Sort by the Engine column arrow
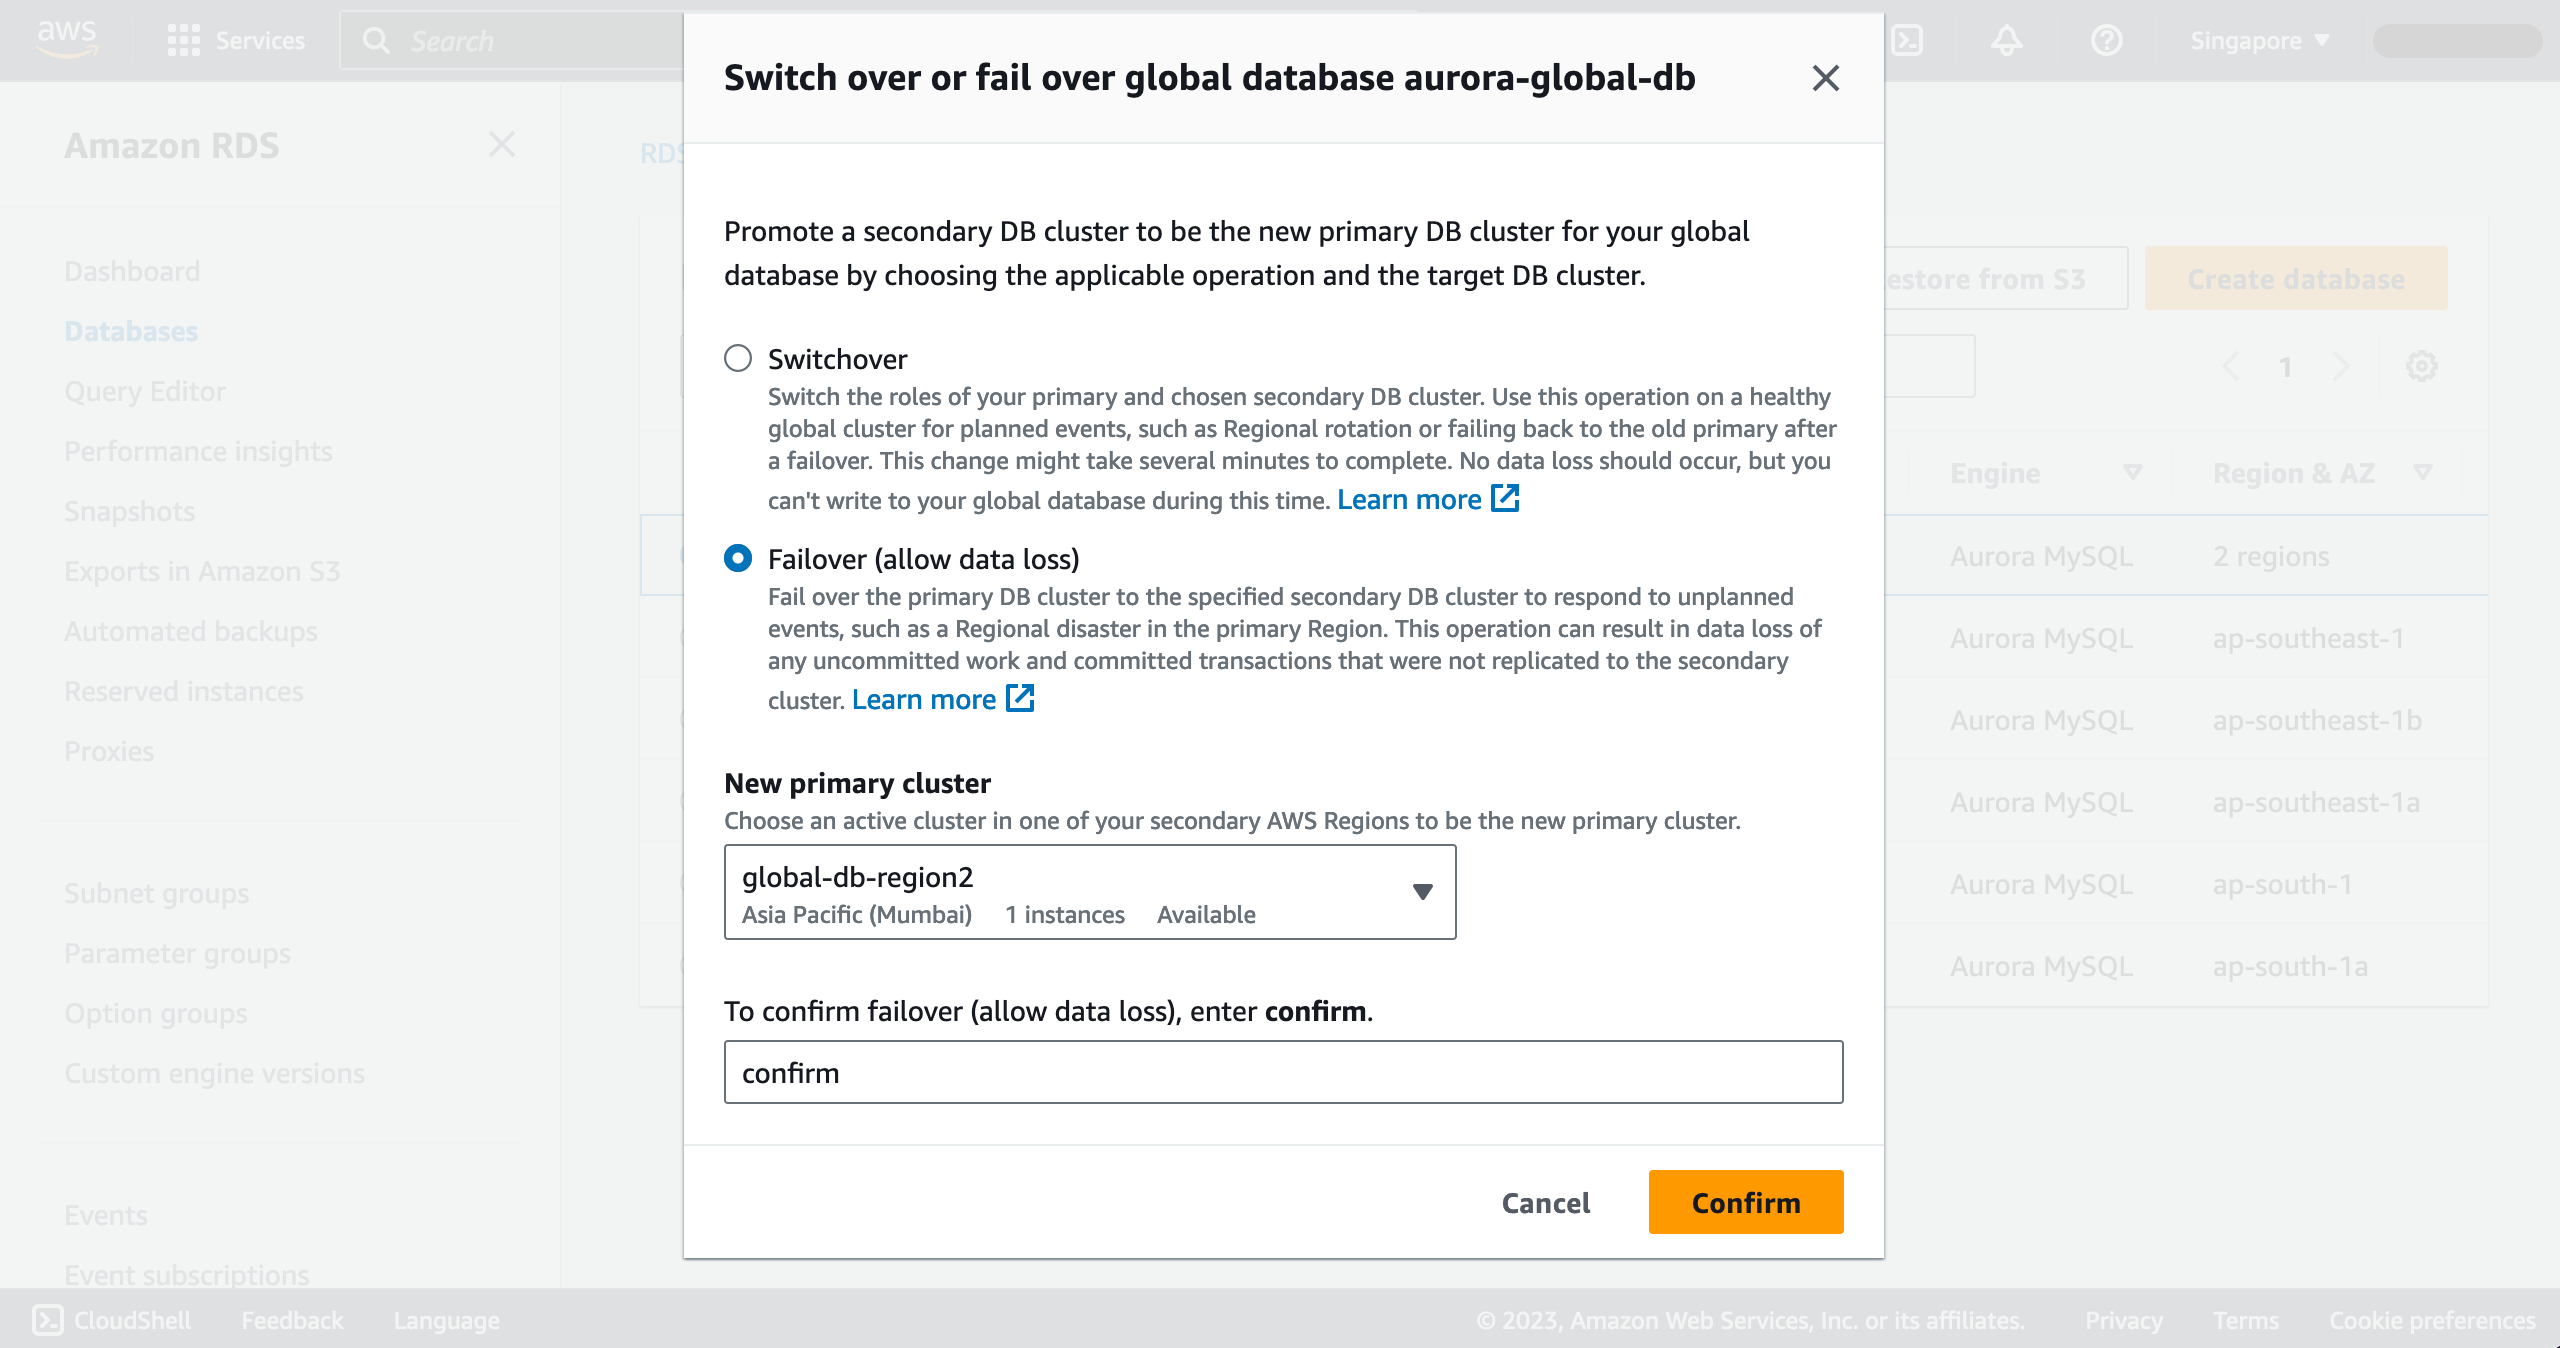 point(2132,472)
